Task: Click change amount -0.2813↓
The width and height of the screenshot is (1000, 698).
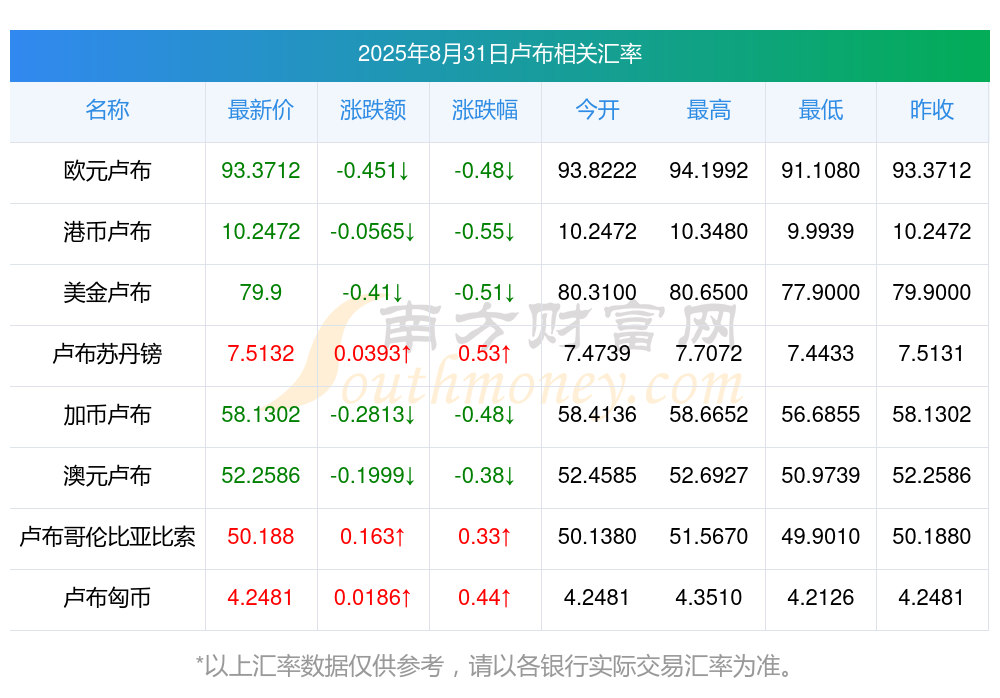Action: (x=373, y=415)
